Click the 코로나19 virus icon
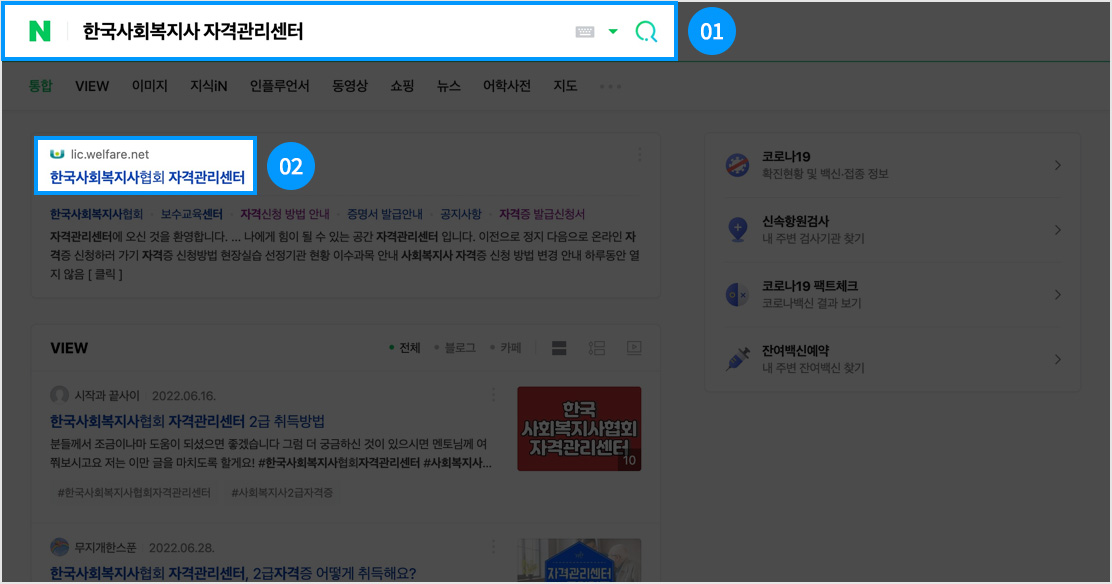This screenshot has height=584, width=1112. point(737,165)
